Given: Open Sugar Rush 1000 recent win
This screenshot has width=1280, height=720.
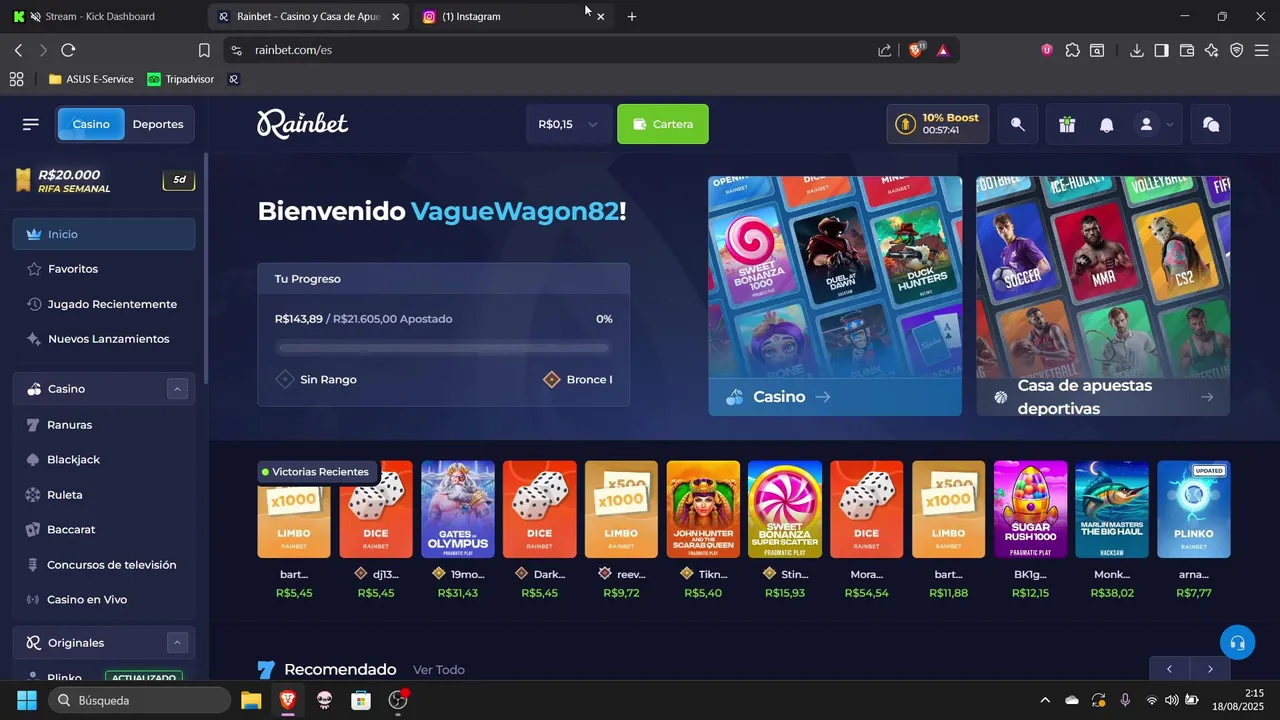Looking at the screenshot, I should pos(1030,509).
